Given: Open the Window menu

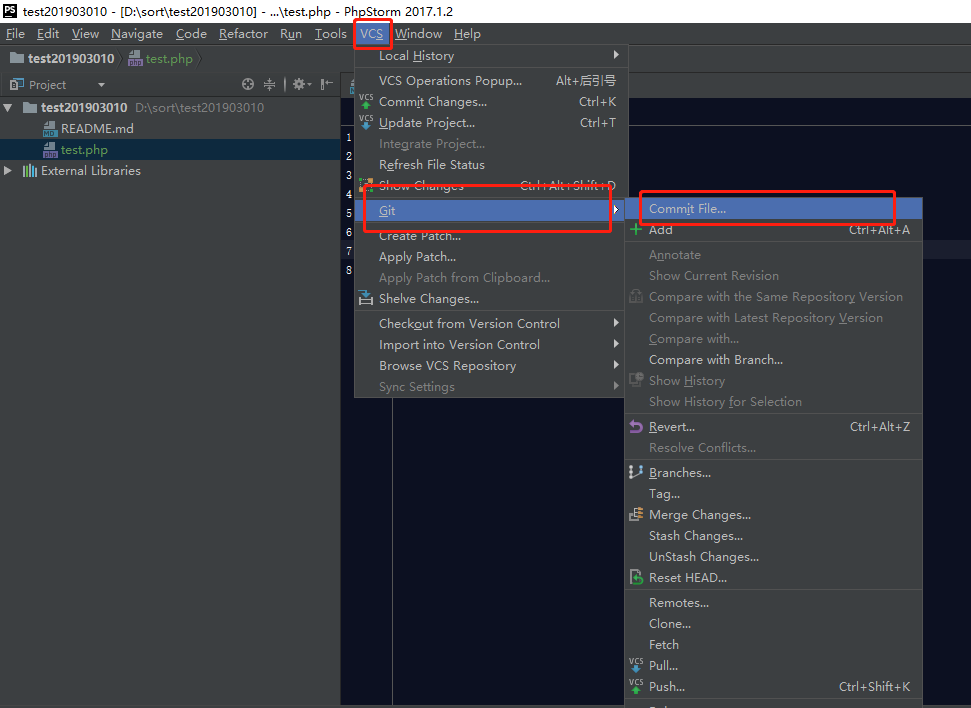Looking at the screenshot, I should pyautogui.click(x=418, y=34).
